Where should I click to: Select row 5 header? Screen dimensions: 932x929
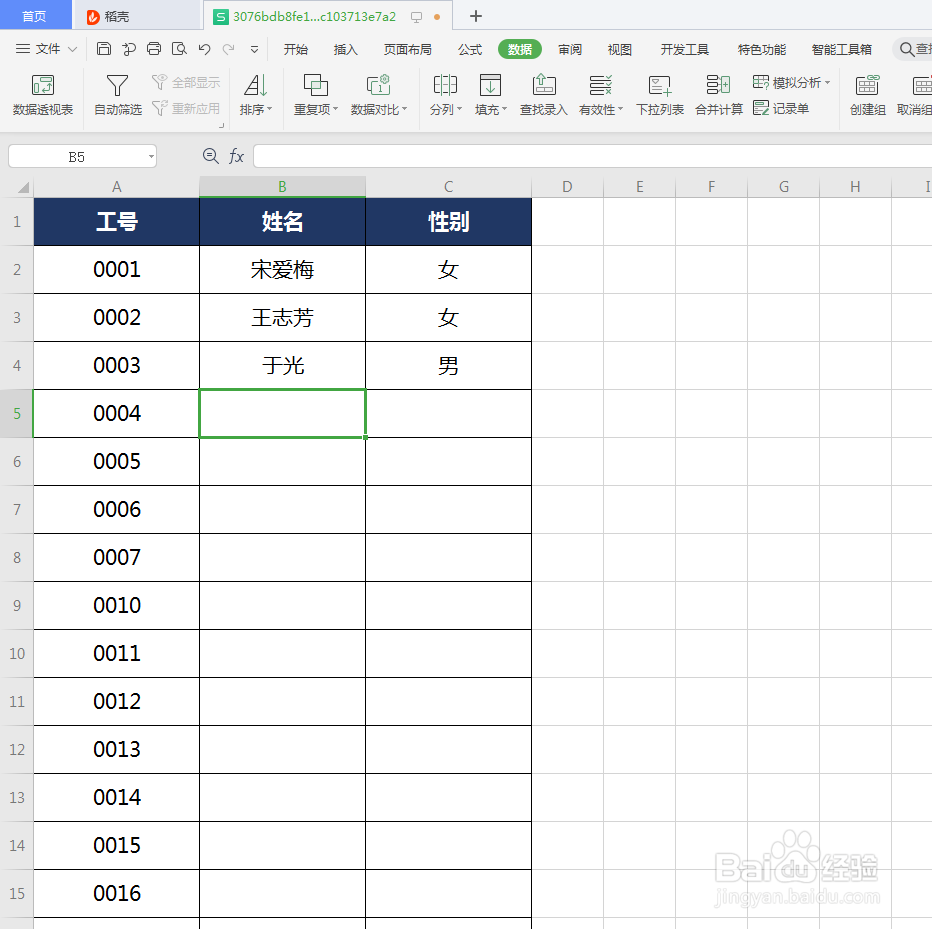coord(17,414)
